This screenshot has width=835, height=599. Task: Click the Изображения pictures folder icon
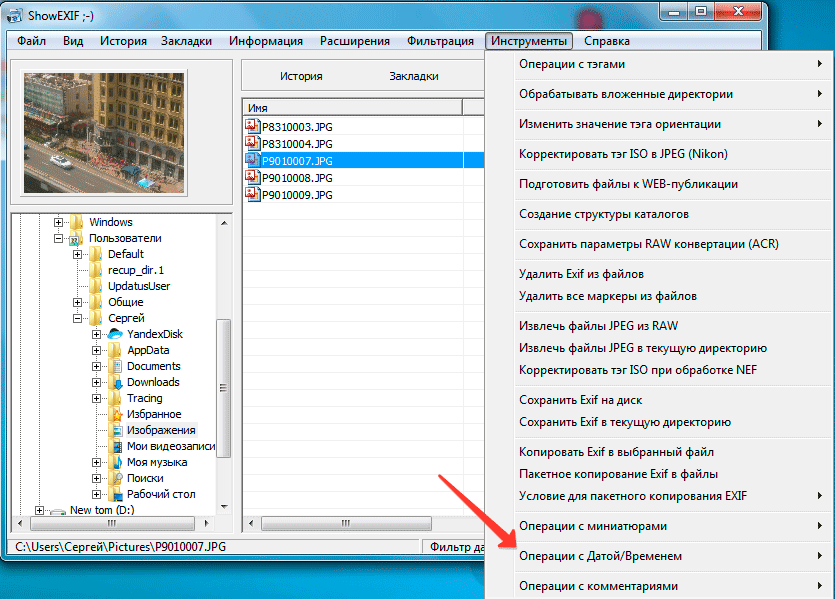click(117, 430)
